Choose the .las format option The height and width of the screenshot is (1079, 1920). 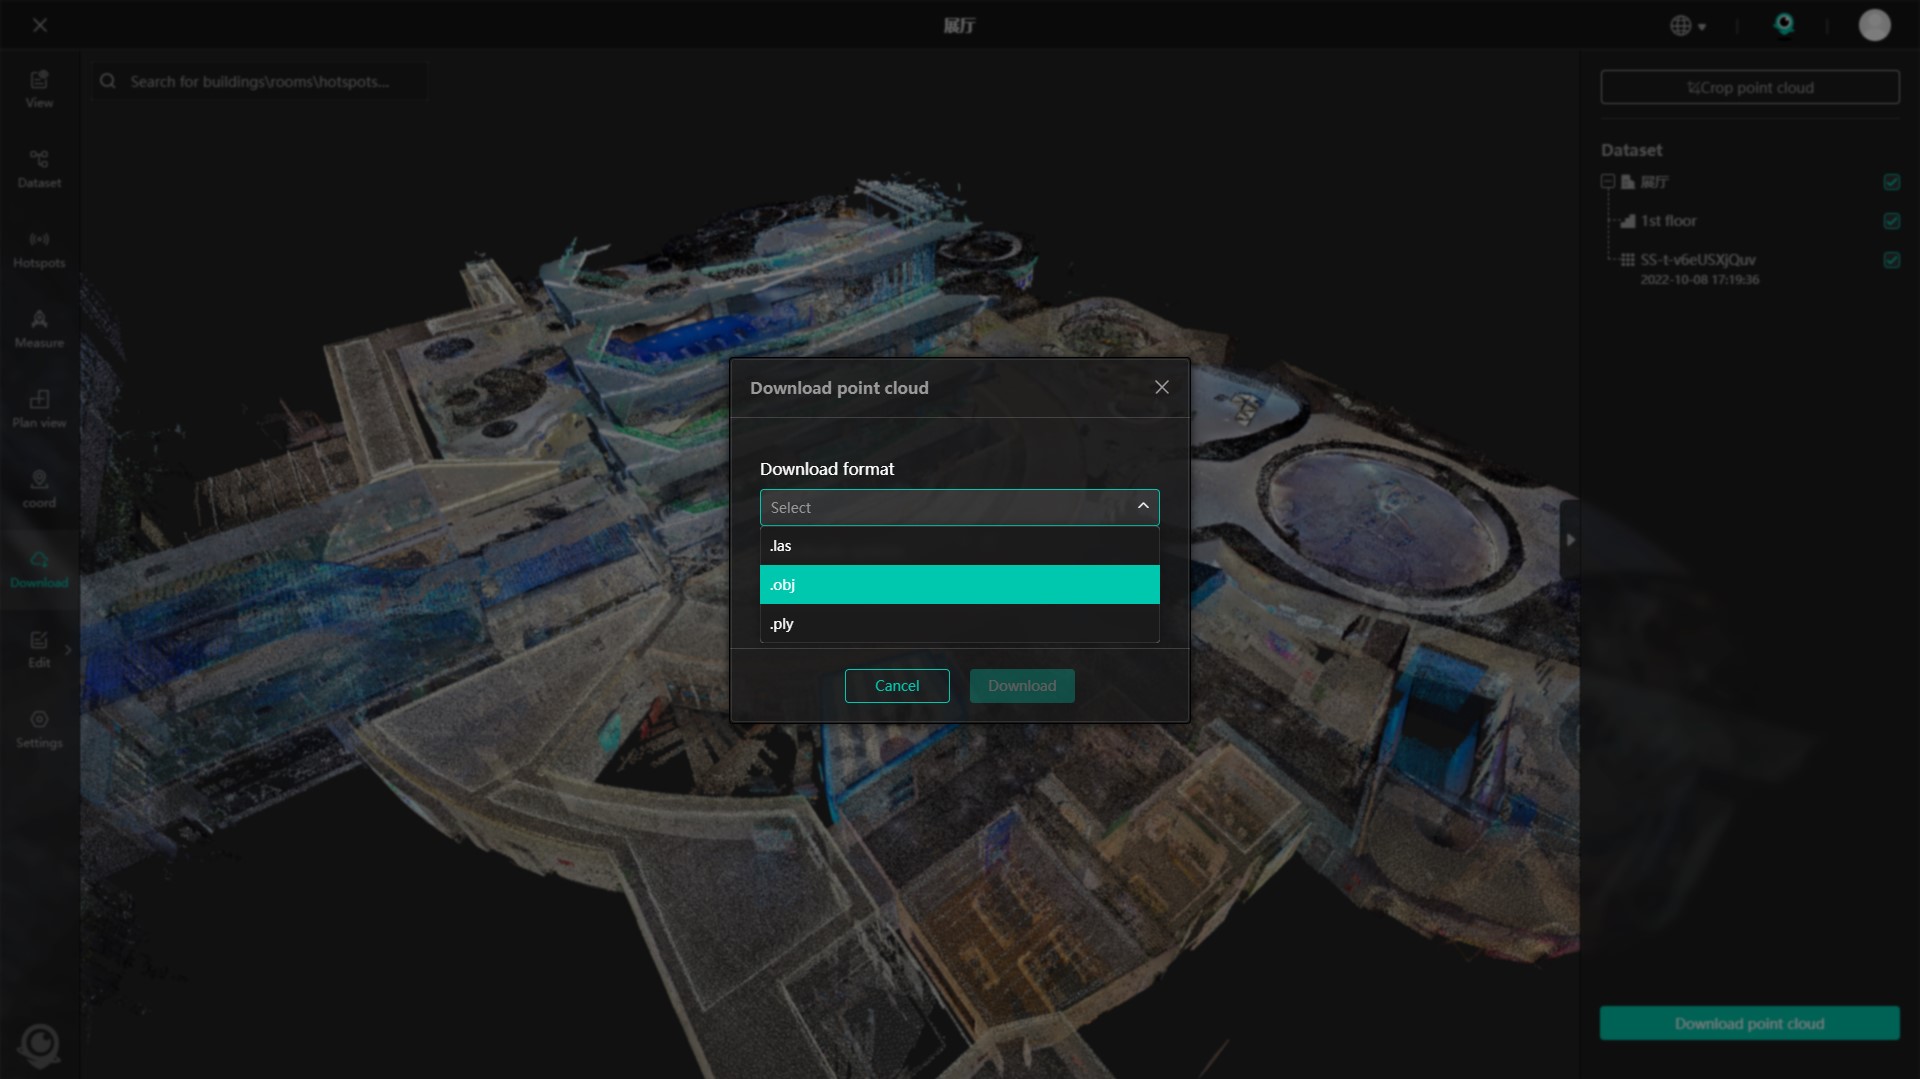point(959,546)
